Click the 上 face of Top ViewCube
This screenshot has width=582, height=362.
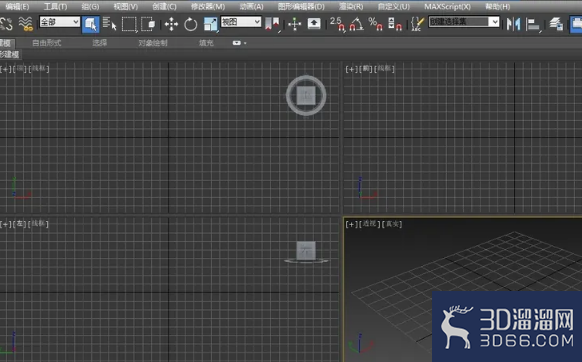pyautogui.click(x=306, y=96)
